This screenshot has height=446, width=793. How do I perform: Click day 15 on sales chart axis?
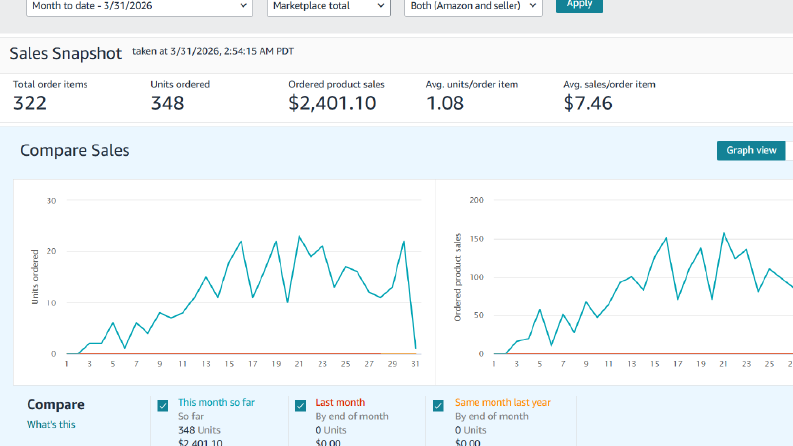[x=654, y=364]
